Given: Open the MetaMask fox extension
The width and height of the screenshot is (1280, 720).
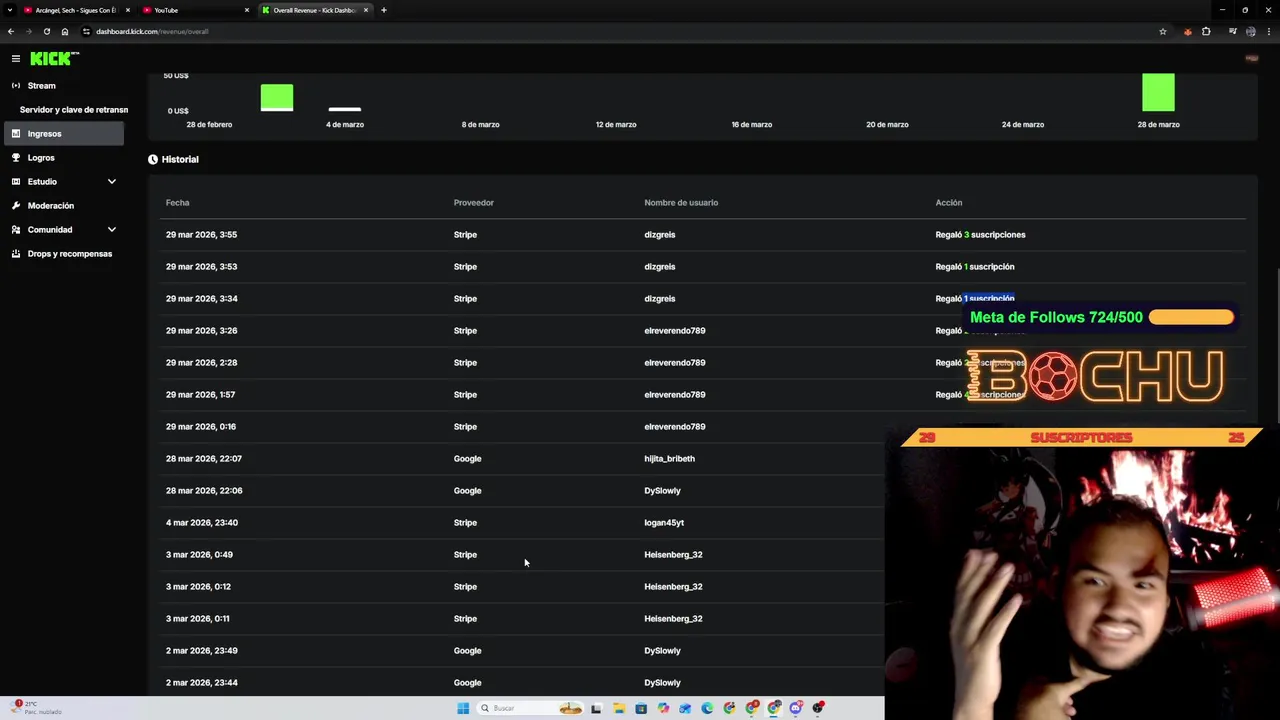Looking at the screenshot, I should click(1187, 31).
